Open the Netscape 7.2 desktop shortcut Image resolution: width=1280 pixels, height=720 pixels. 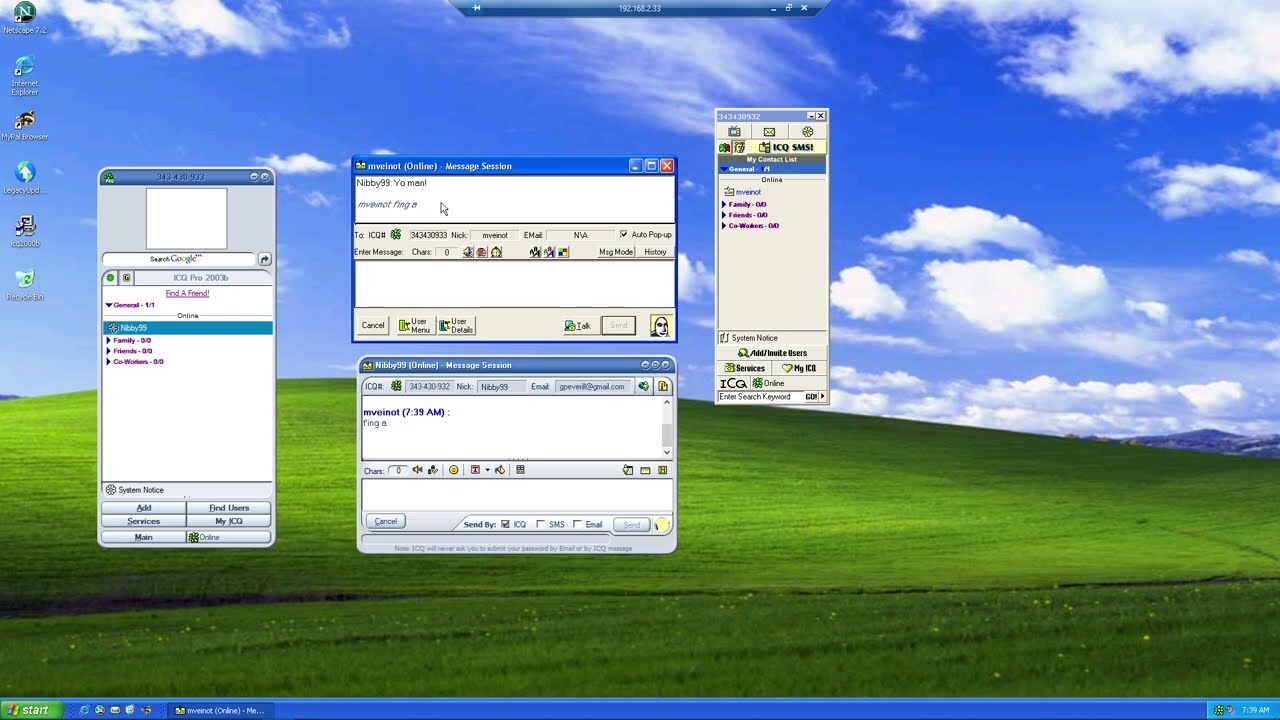click(x=24, y=17)
